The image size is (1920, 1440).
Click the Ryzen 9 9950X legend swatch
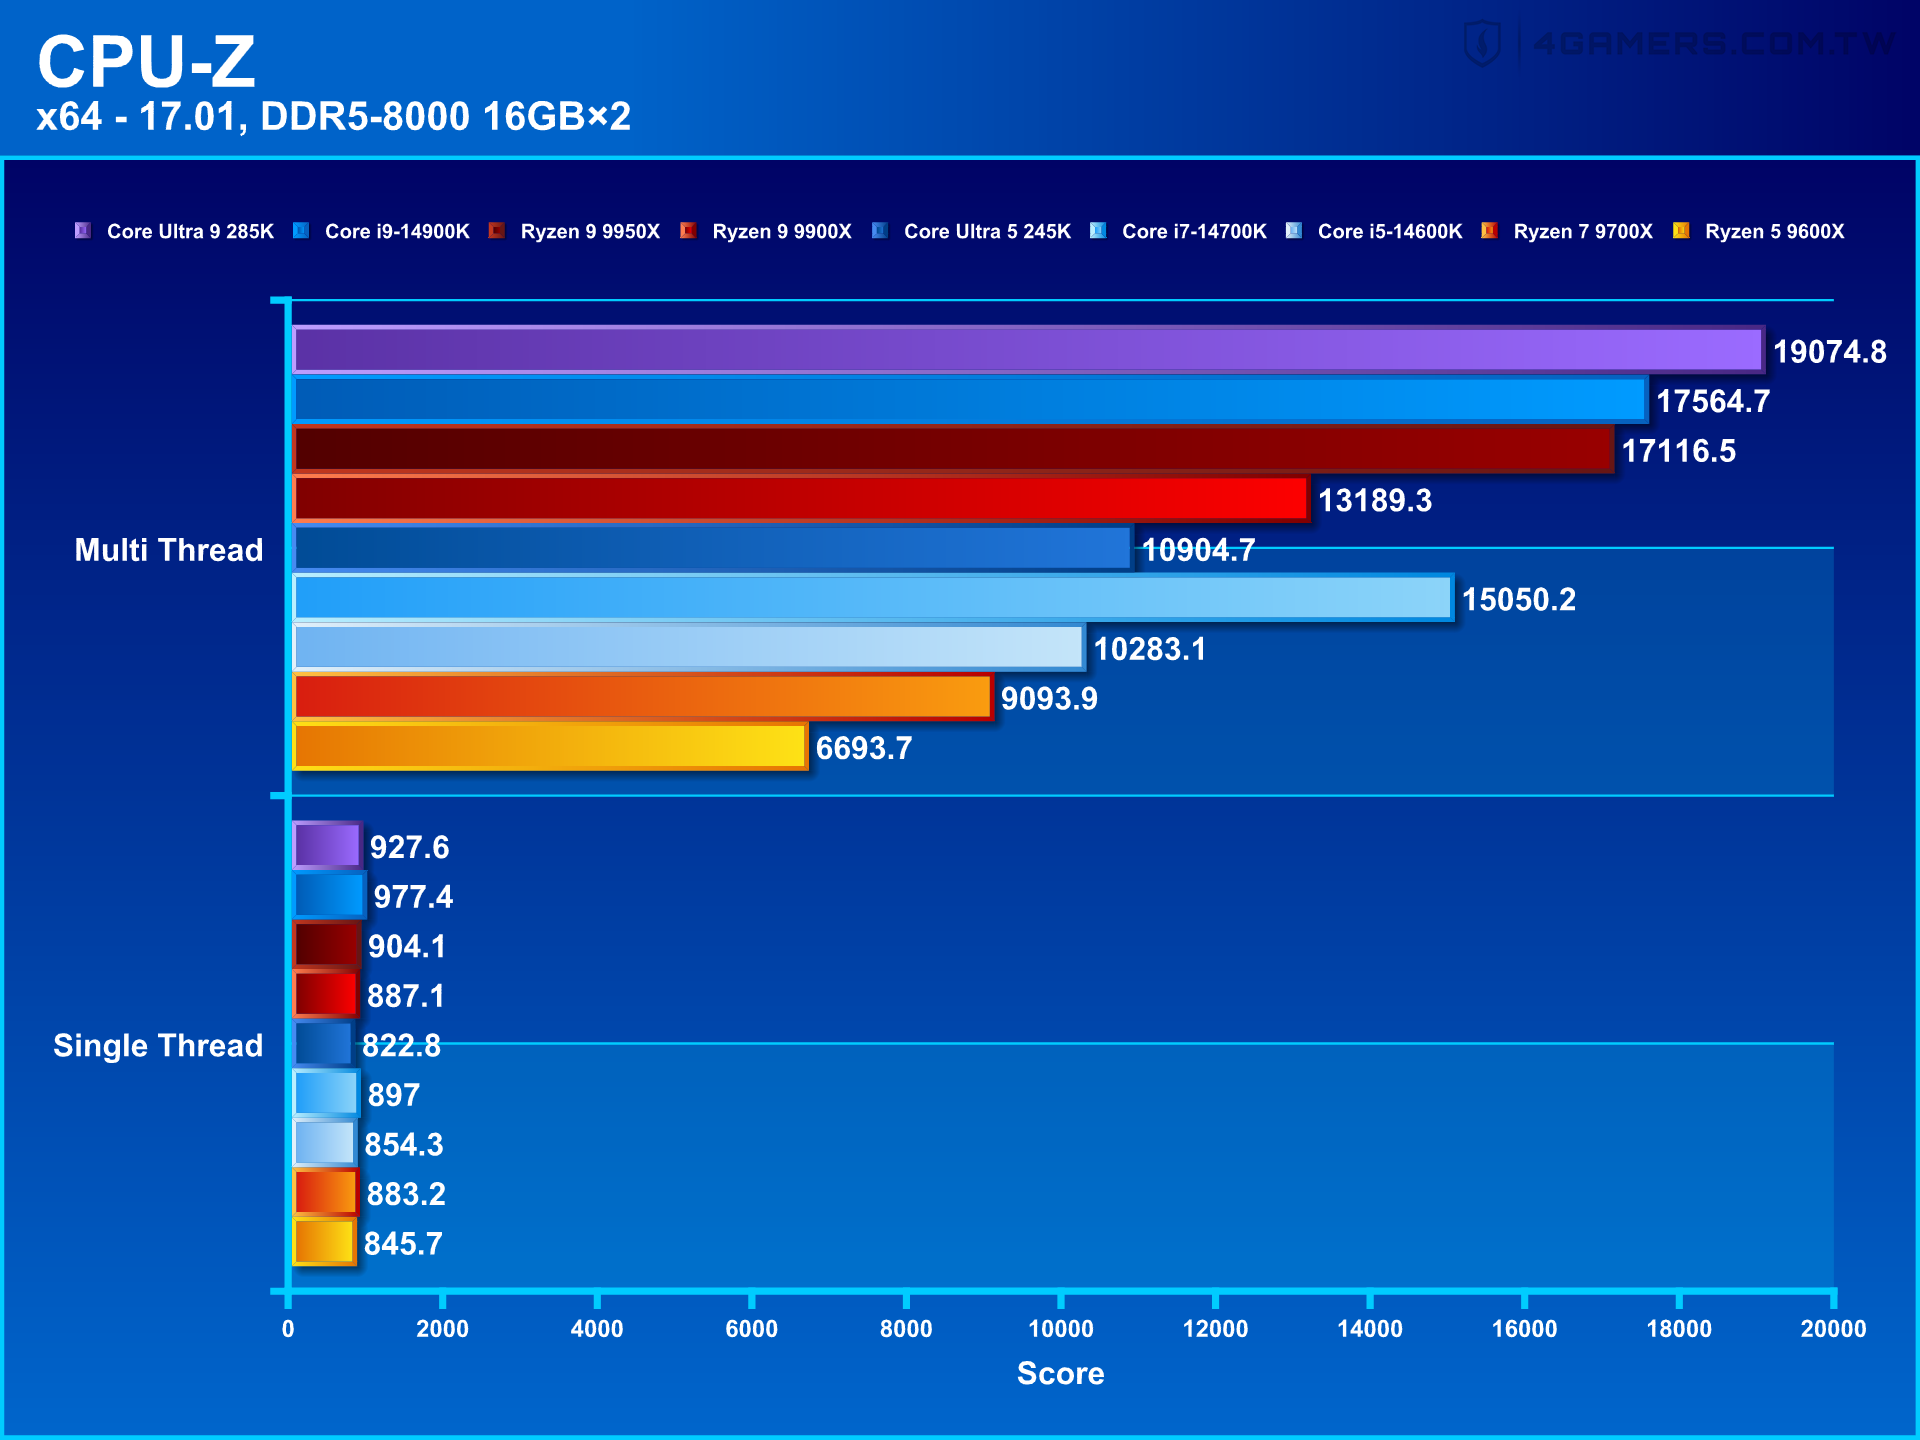497,231
